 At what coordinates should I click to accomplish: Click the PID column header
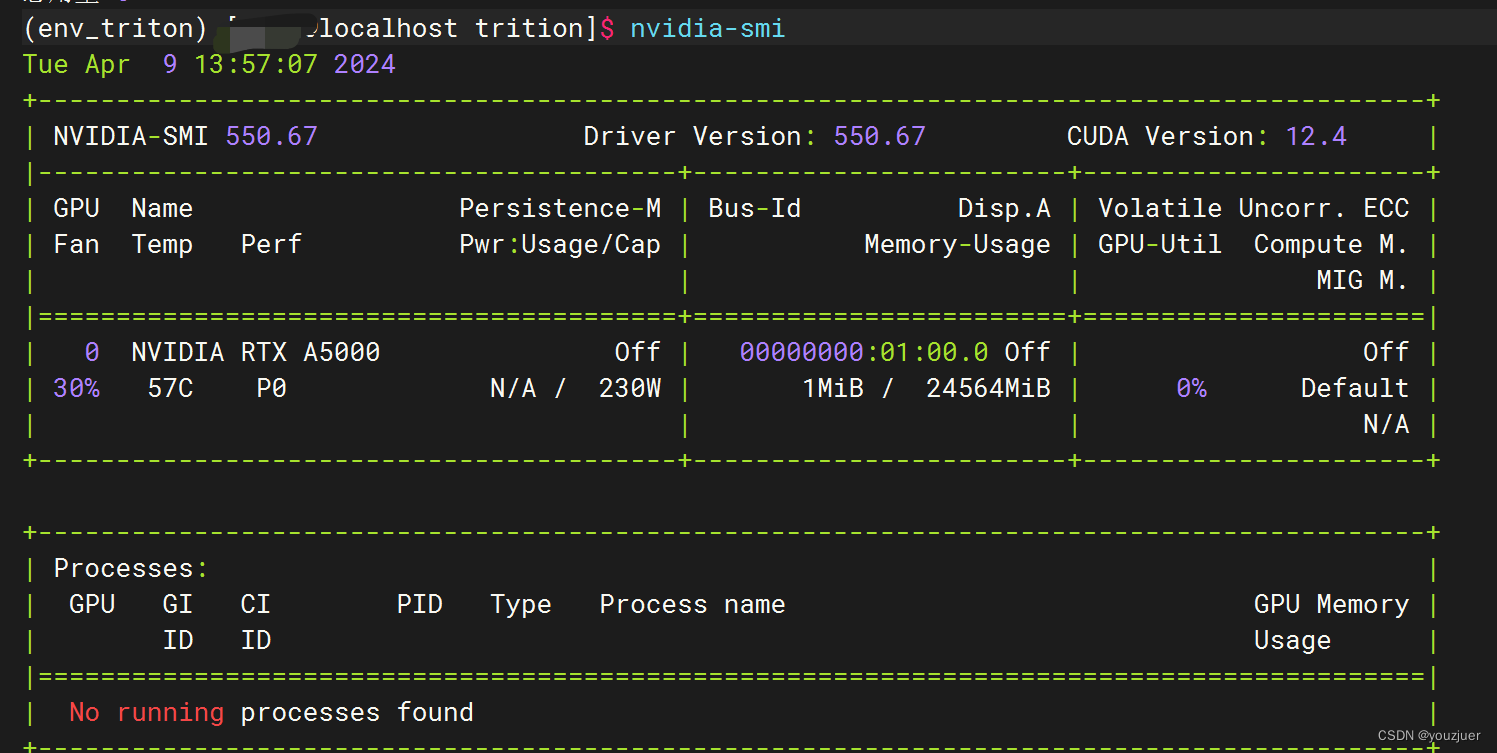click(x=420, y=604)
